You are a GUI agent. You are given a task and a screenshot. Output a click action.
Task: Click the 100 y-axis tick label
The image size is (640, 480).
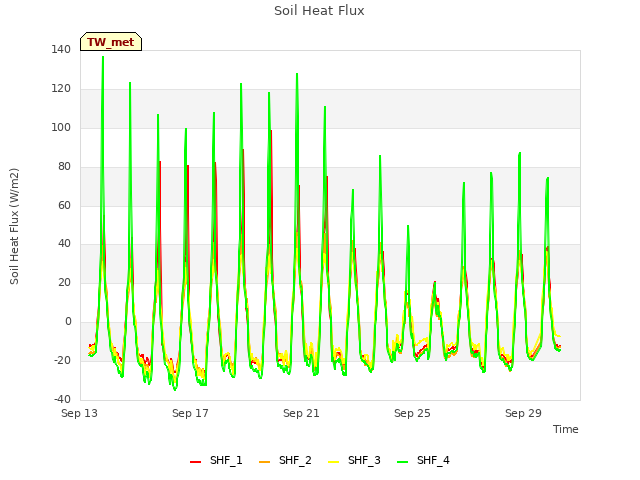pos(61,127)
